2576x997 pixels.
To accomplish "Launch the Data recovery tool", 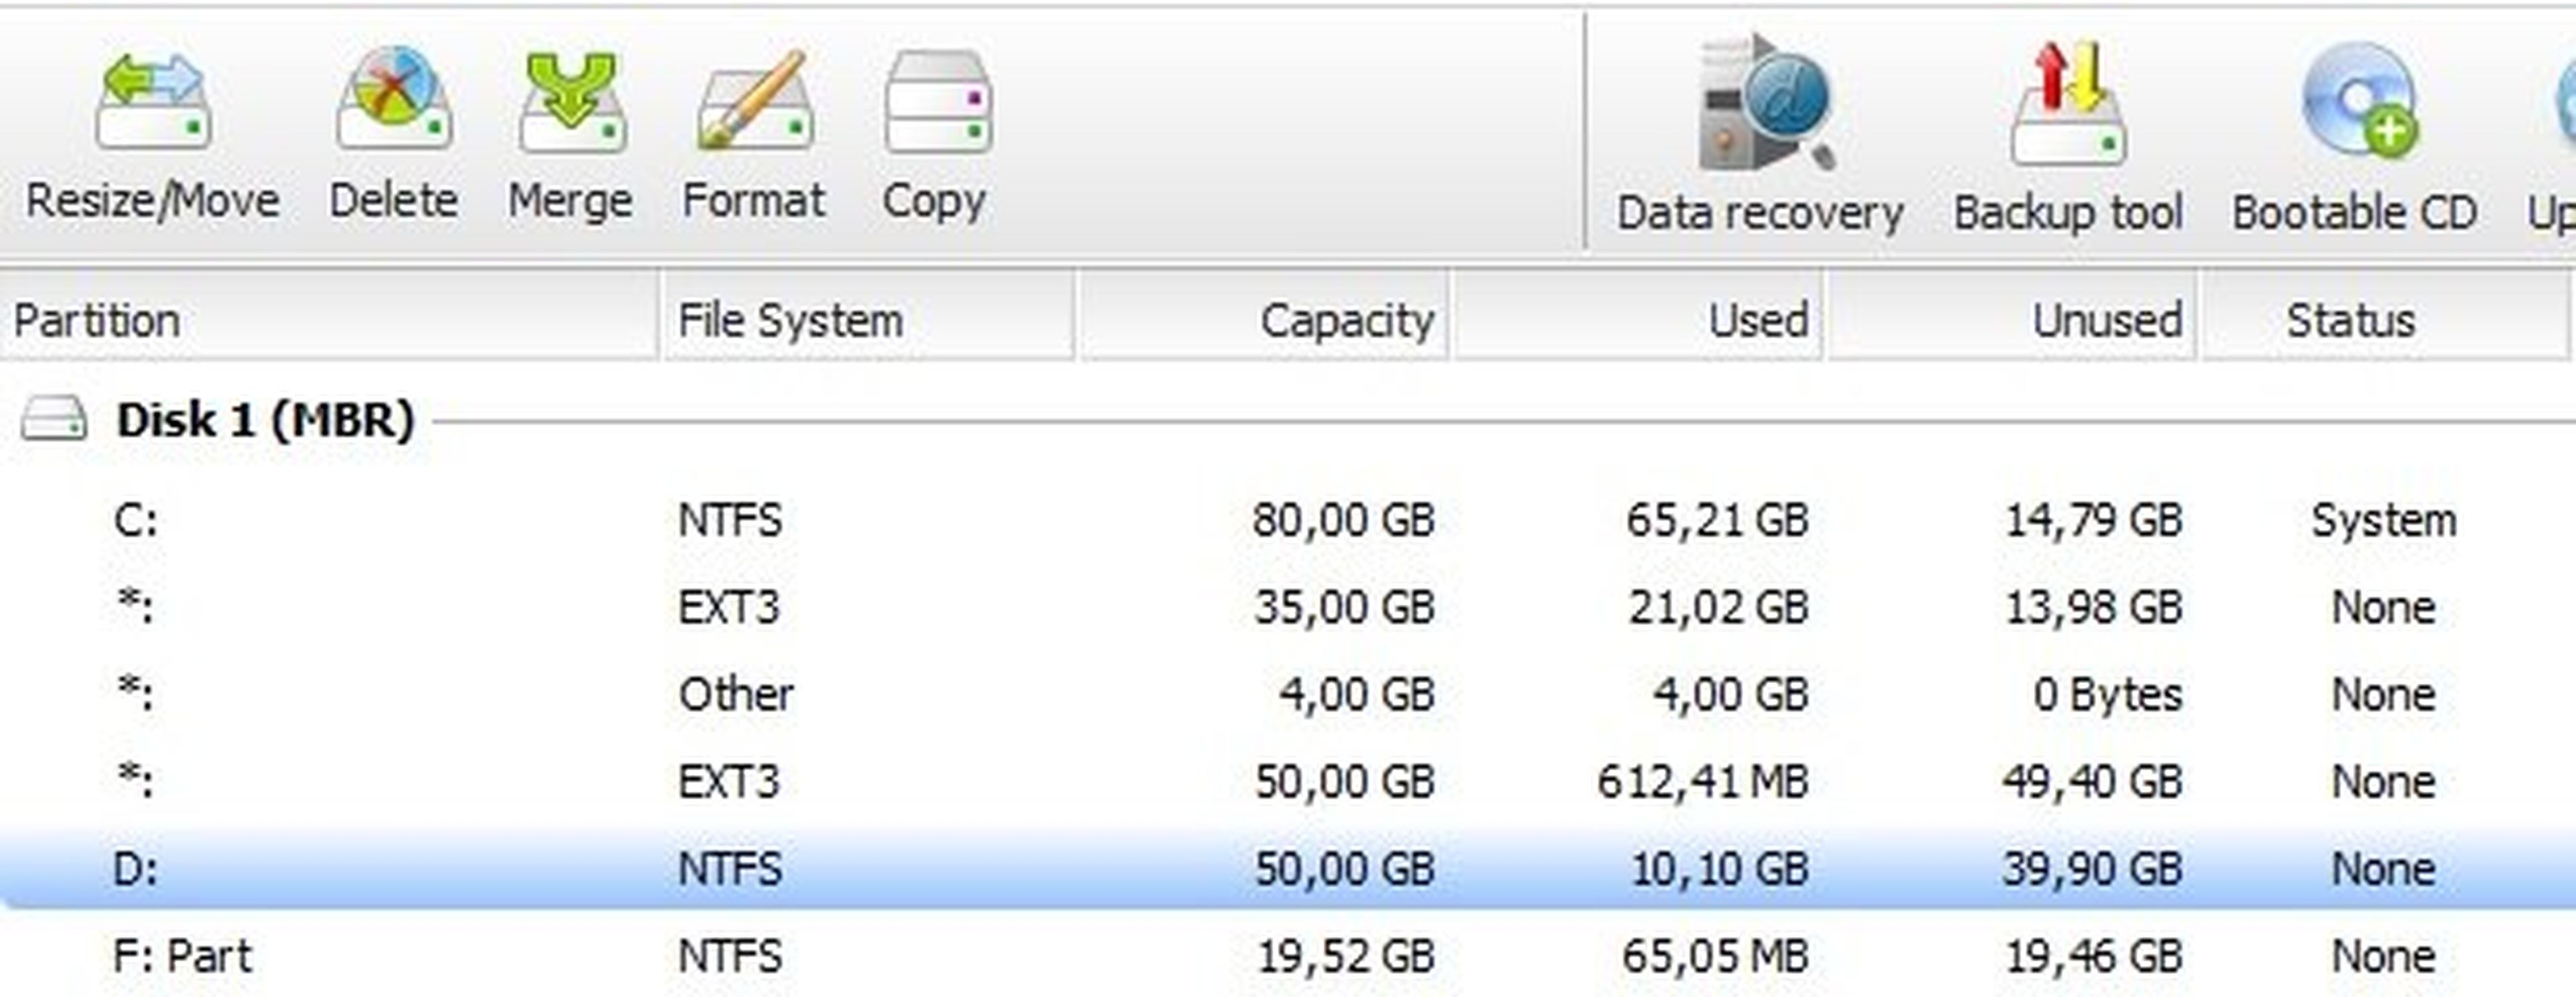I will 1766,102.
